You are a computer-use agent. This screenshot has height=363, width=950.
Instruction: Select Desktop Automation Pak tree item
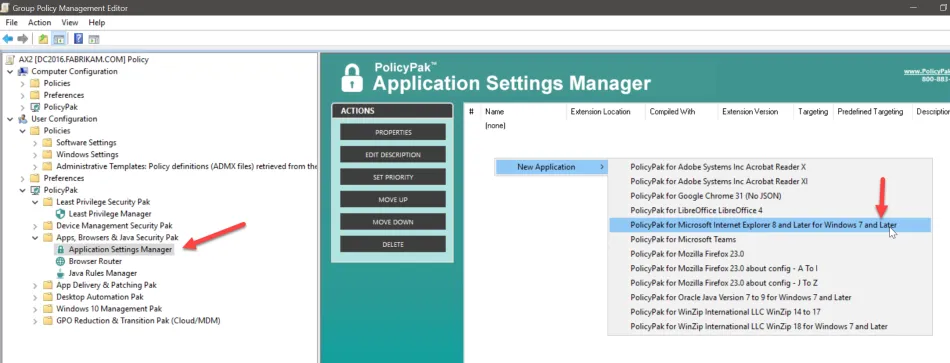[100, 297]
